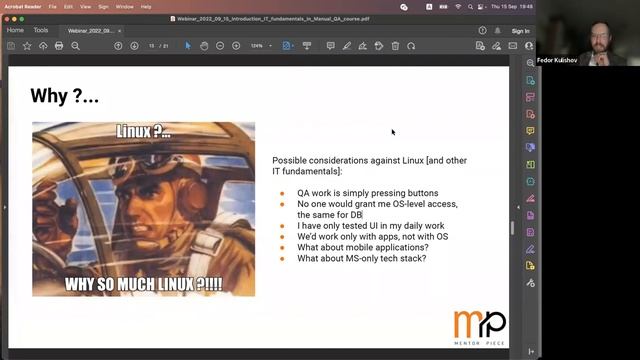The width and height of the screenshot is (640, 360).
Task: Activate the hand pan tool
Action: (204, 46)
